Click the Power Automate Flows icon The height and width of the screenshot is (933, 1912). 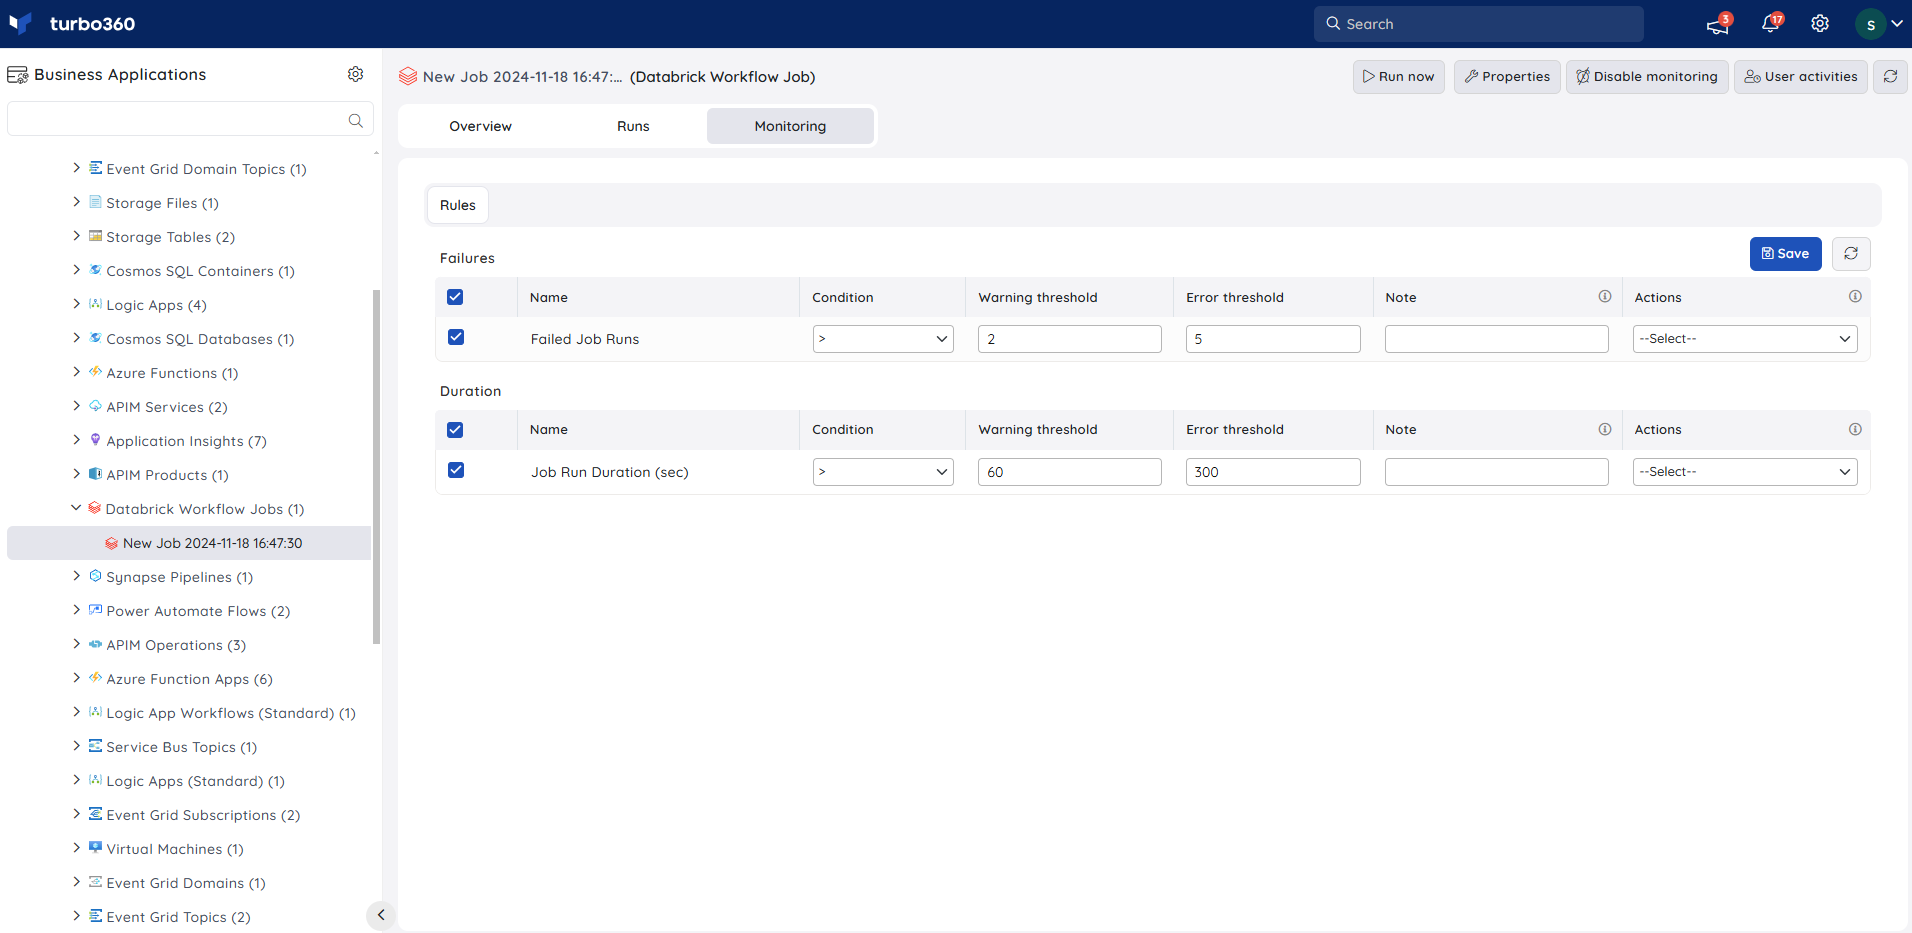coord(95,610)
